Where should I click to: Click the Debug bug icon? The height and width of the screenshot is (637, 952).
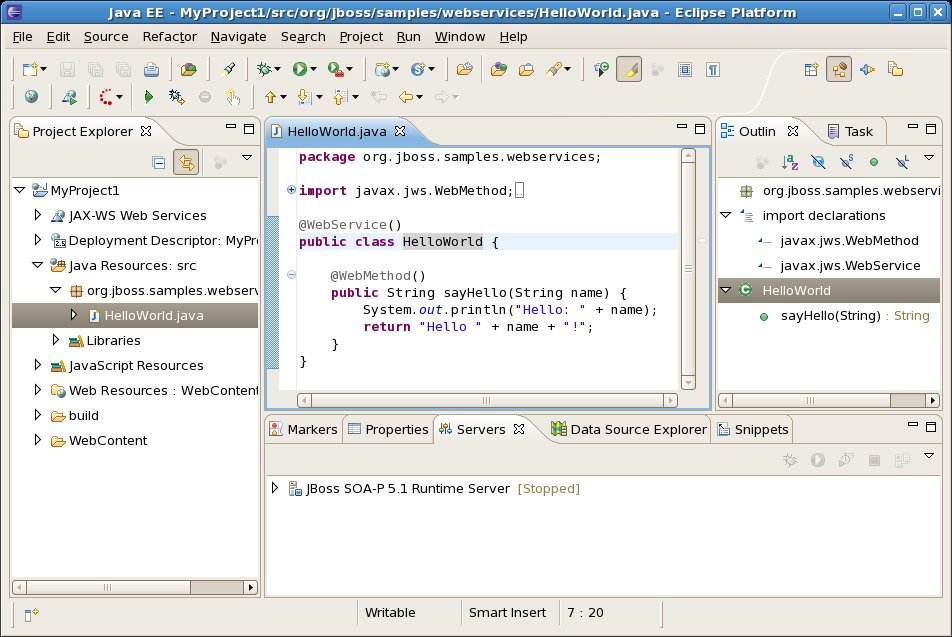(x=264, y=69)
